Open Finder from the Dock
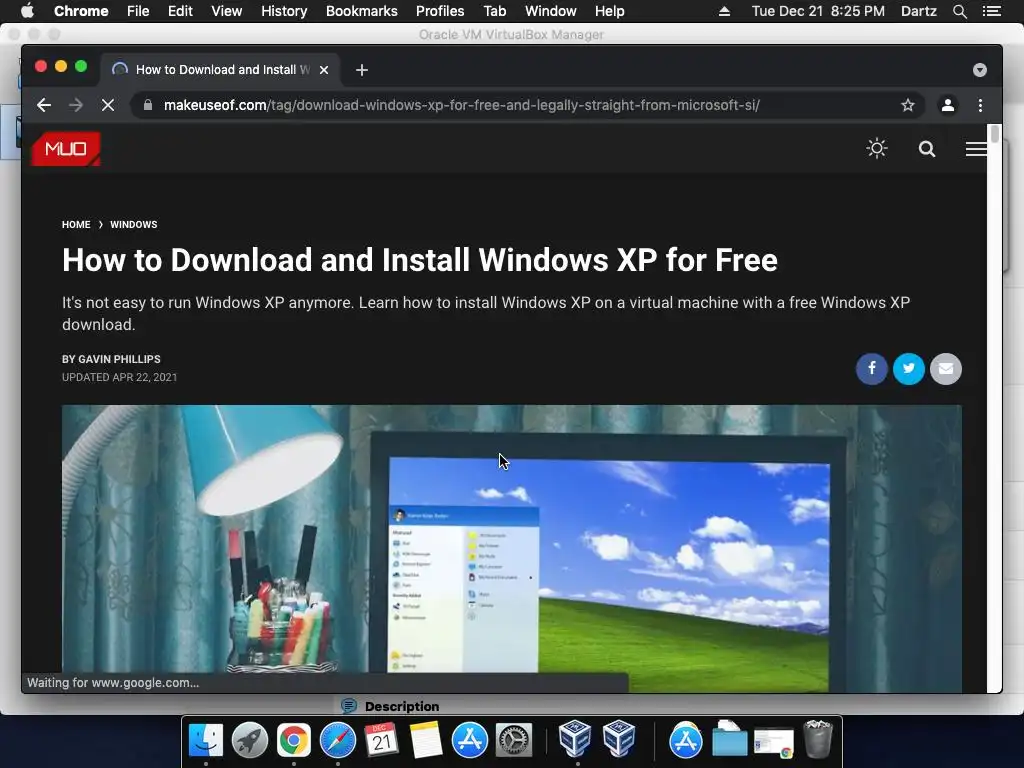1024x768 pixels. 206,740
